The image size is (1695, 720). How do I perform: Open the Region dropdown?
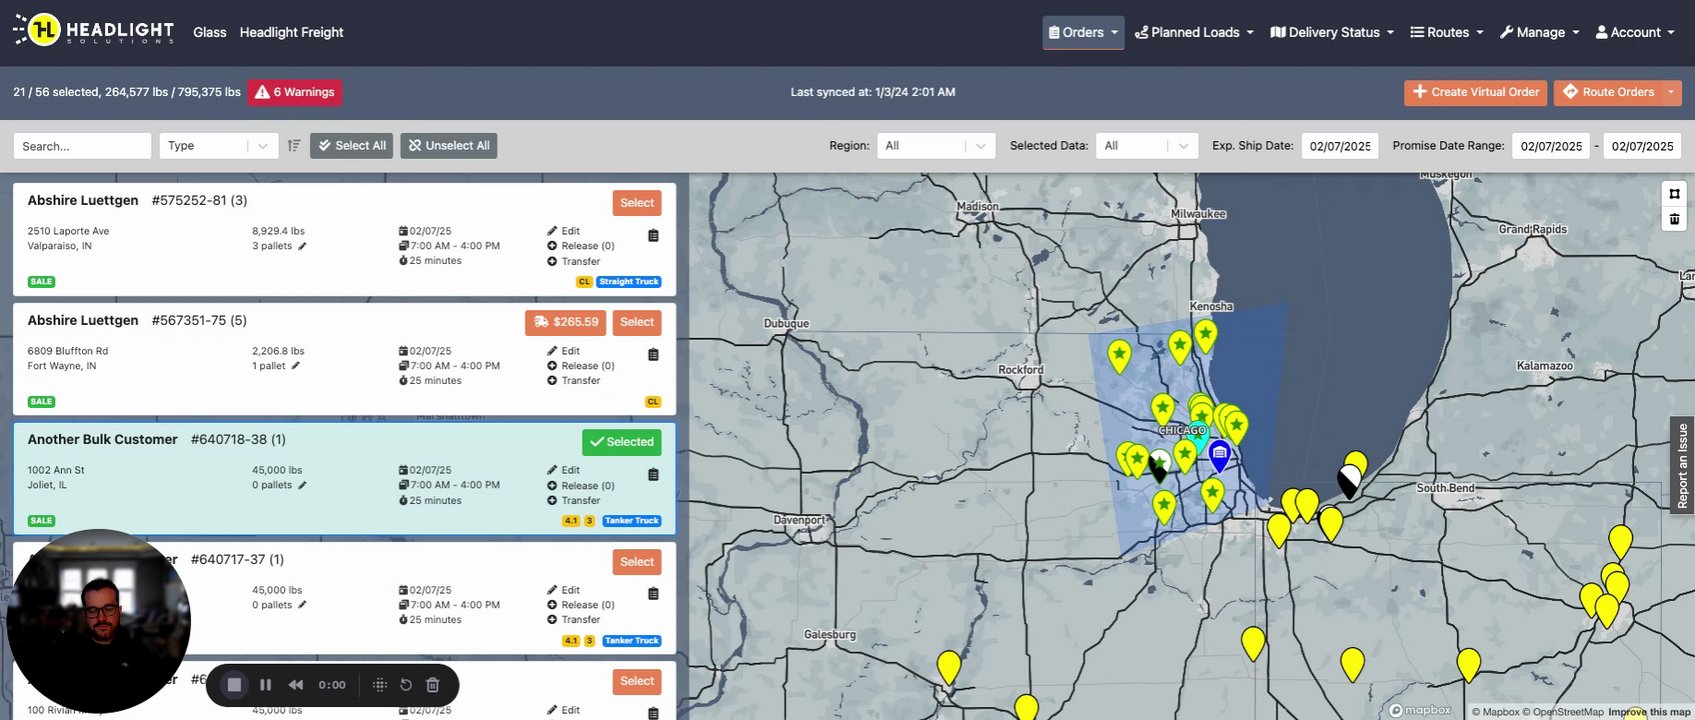click(936, 146)
